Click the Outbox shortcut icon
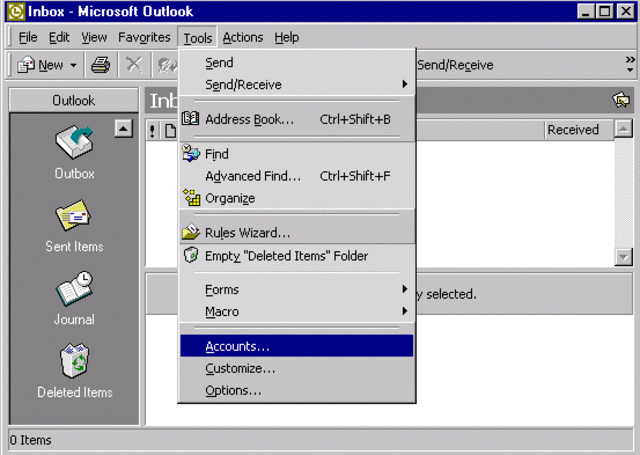 click(74, 142)
